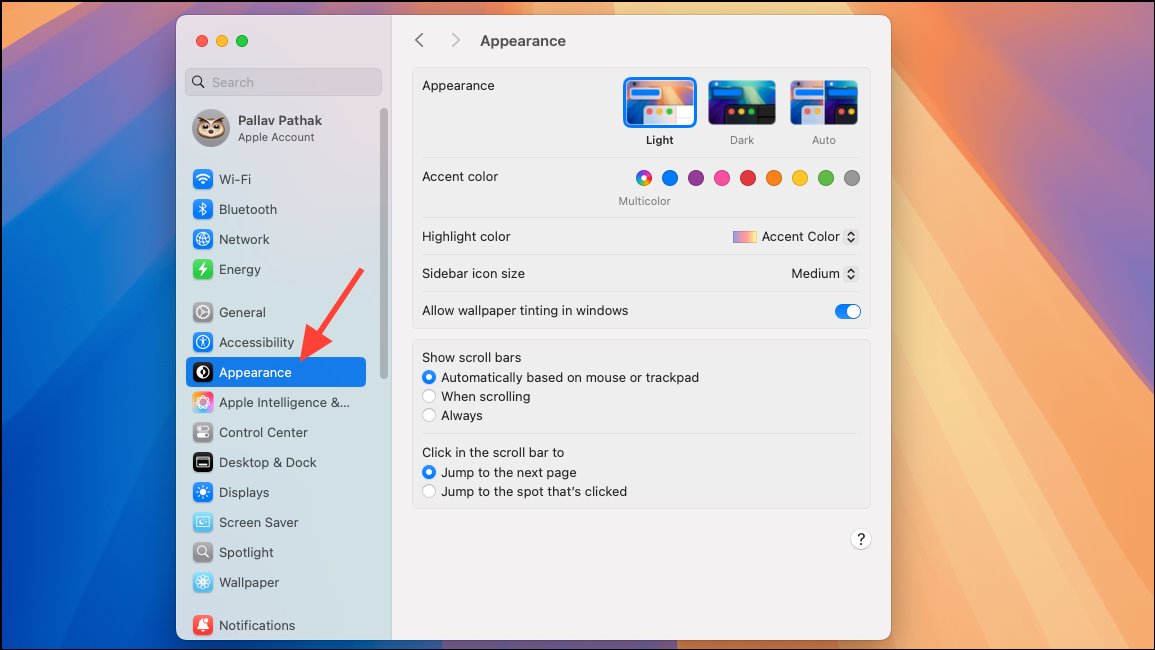Open Spotlight settings label
This screenshot has height=650, width=1155.
pos(246,553)
